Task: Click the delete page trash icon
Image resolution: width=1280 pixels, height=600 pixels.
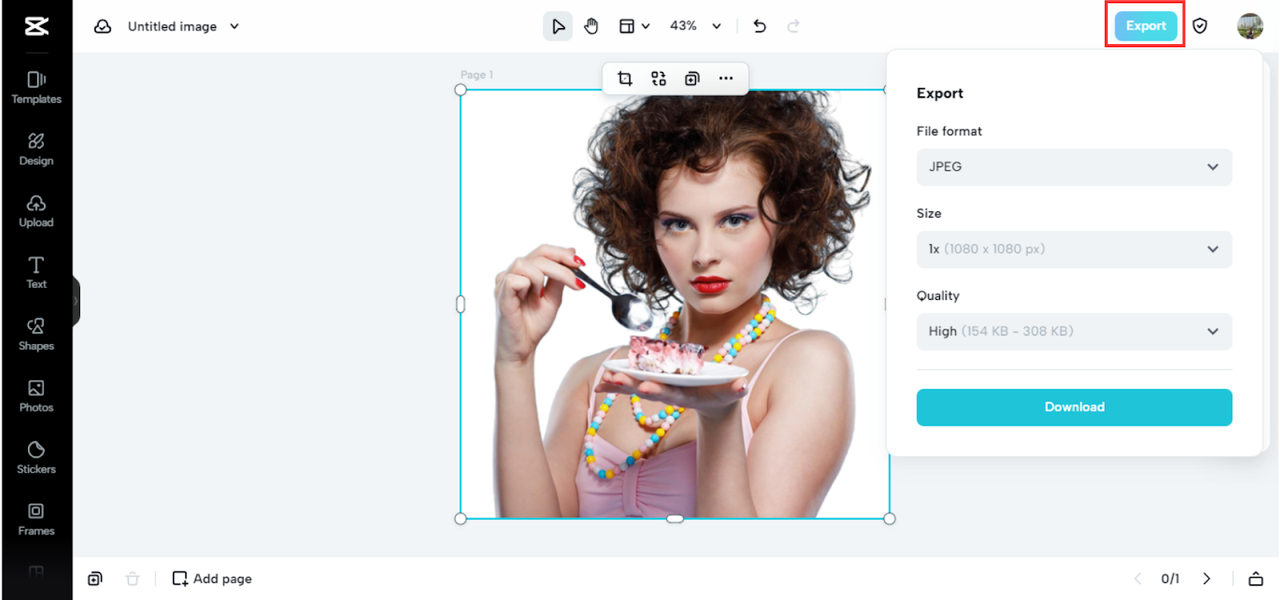Action: [132, 578]
